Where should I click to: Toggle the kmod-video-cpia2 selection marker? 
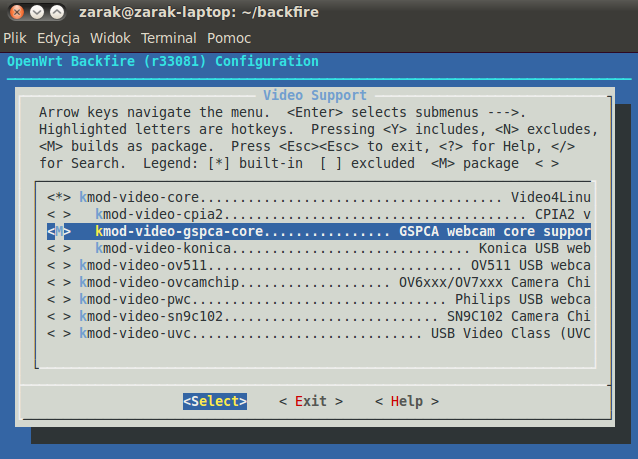pos(59,214)
